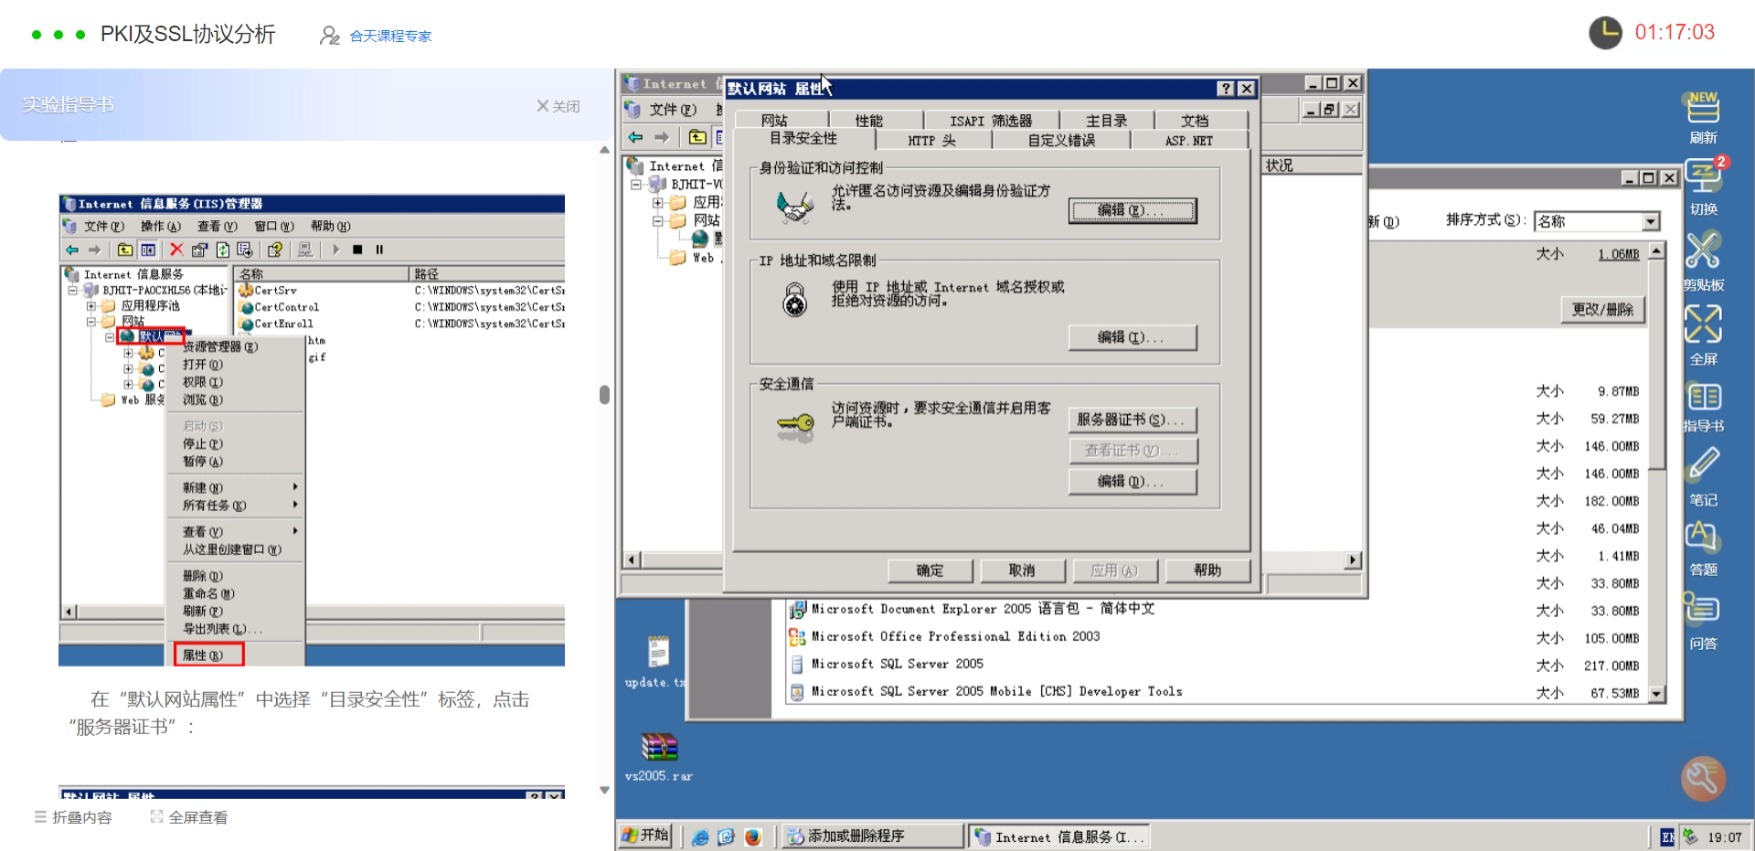The width and height of the screenshot is (1755, 851).
Task: Close the 实验指导书 panel with 关闭
Action: 558,105
